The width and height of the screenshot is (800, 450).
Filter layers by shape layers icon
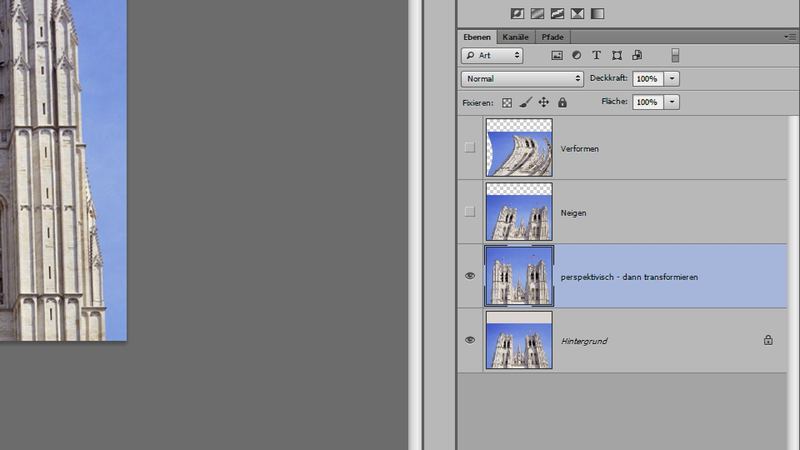tap(617, 55)
